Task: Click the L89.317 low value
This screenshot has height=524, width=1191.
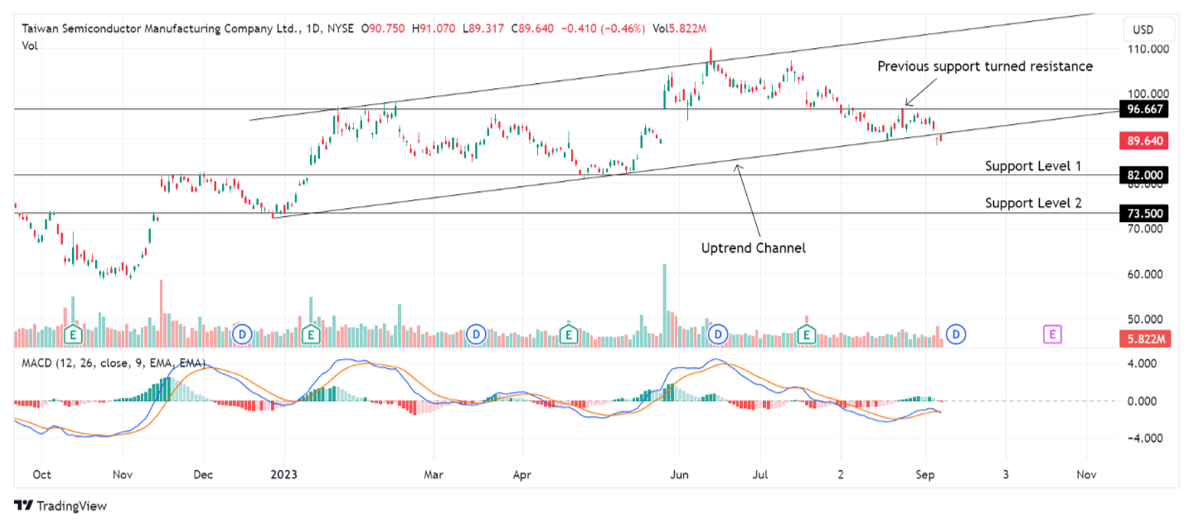Action: (482, 29)
